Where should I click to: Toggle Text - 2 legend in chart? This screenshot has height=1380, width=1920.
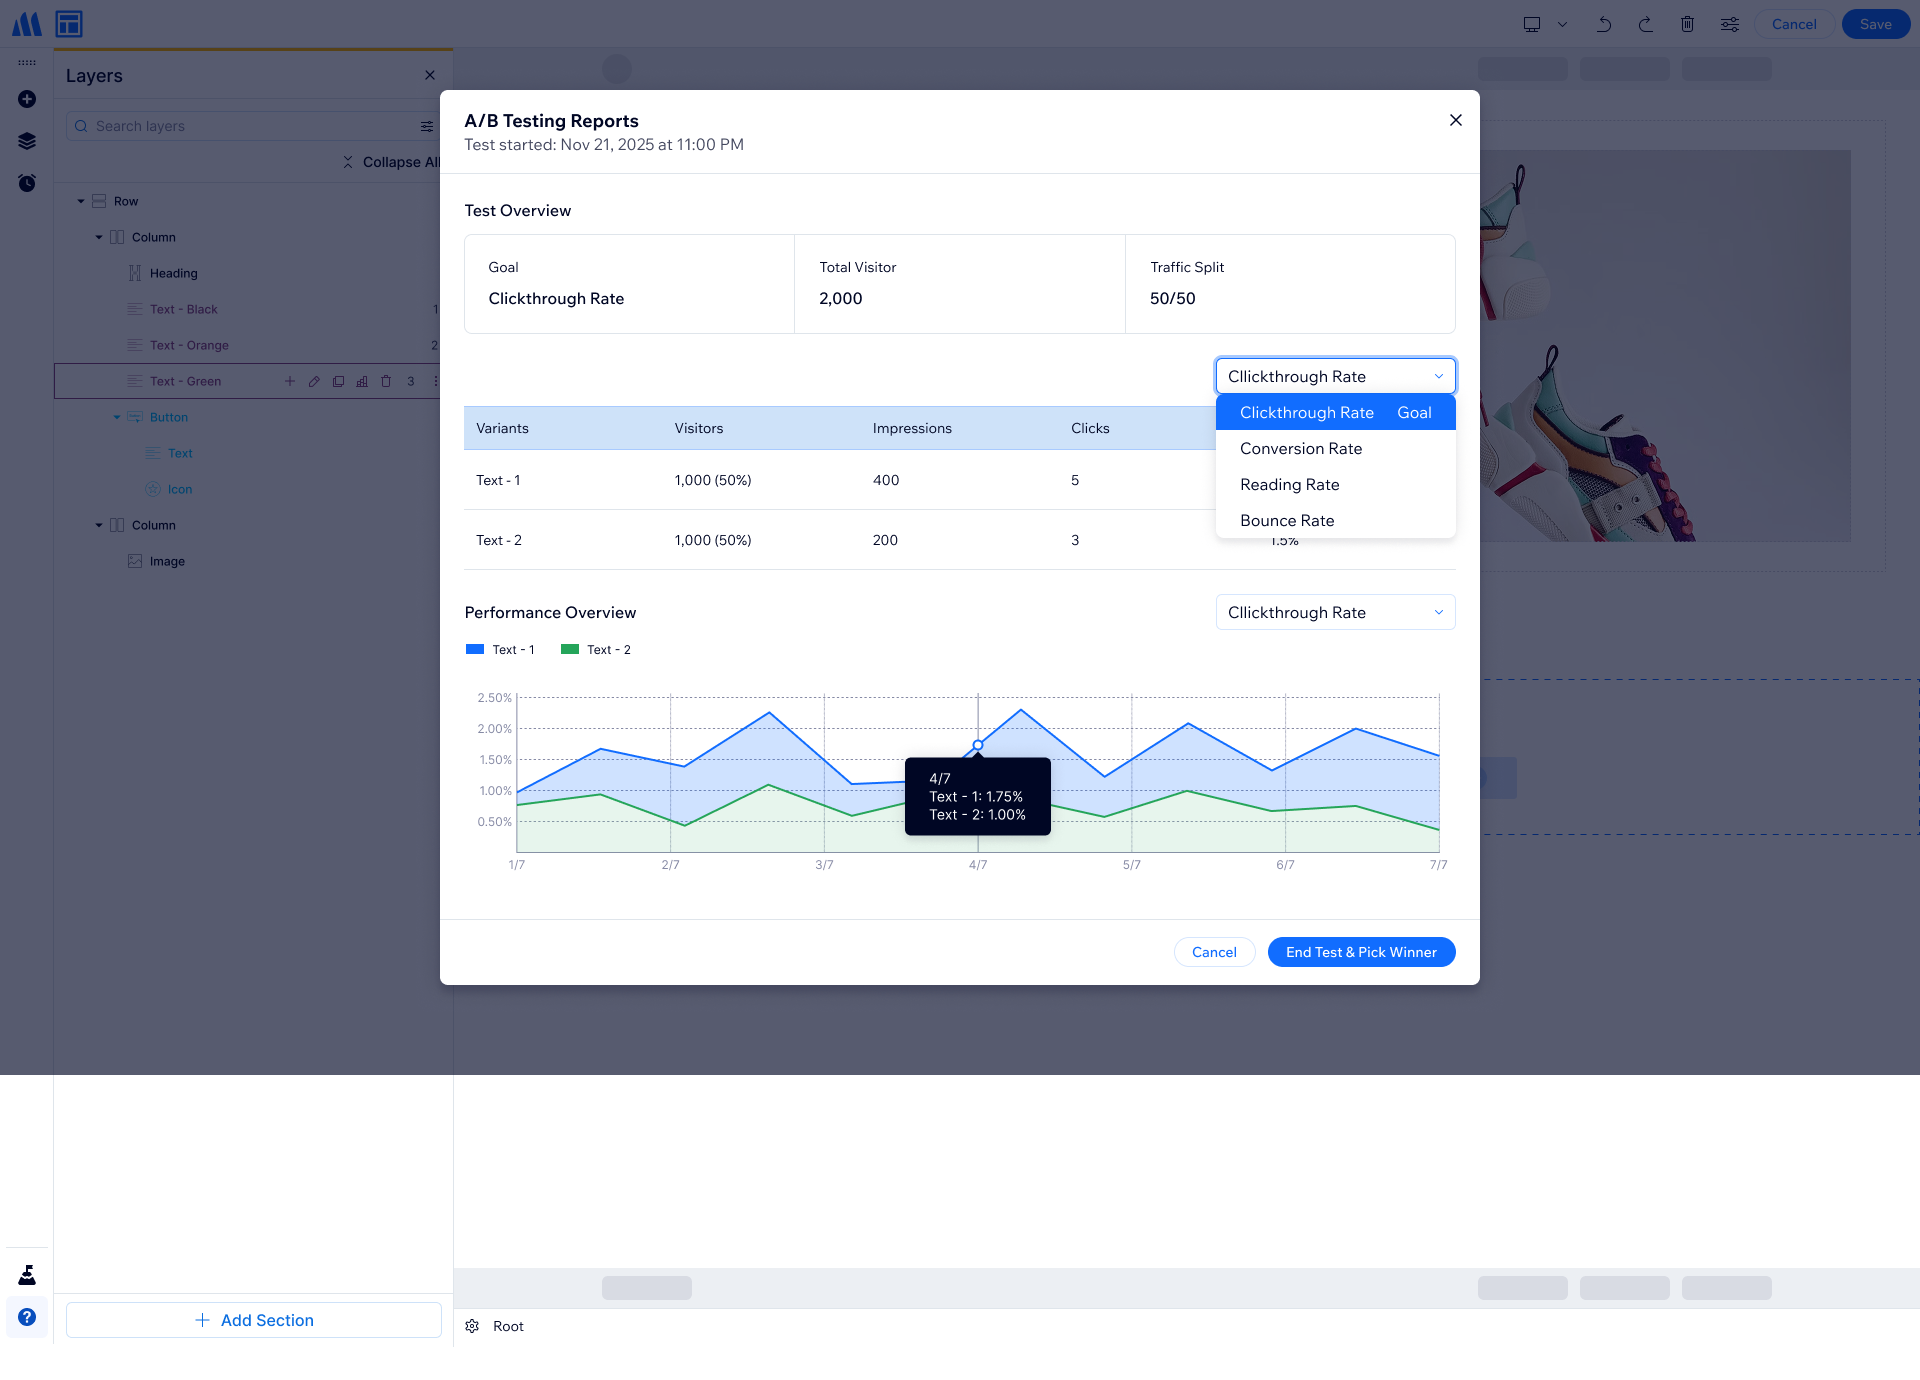596,650
